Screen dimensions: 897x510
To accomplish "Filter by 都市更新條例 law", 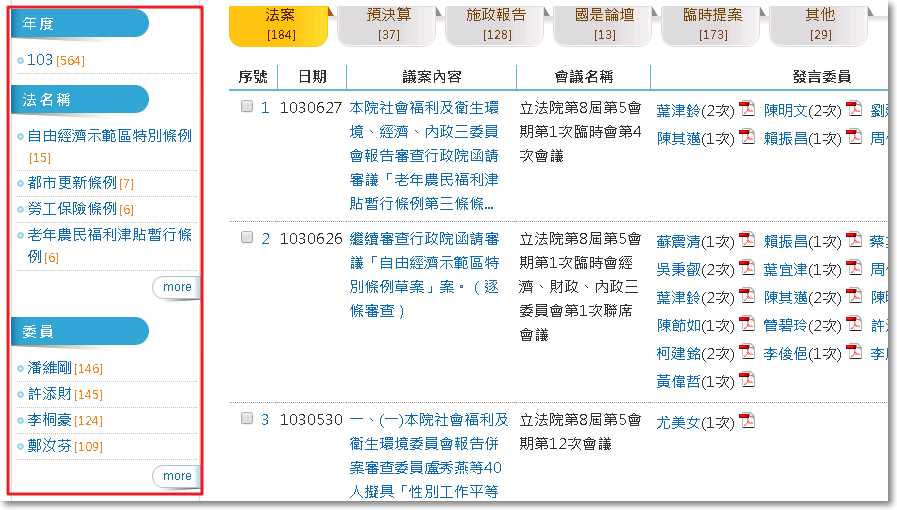I will tap(72, 183).
